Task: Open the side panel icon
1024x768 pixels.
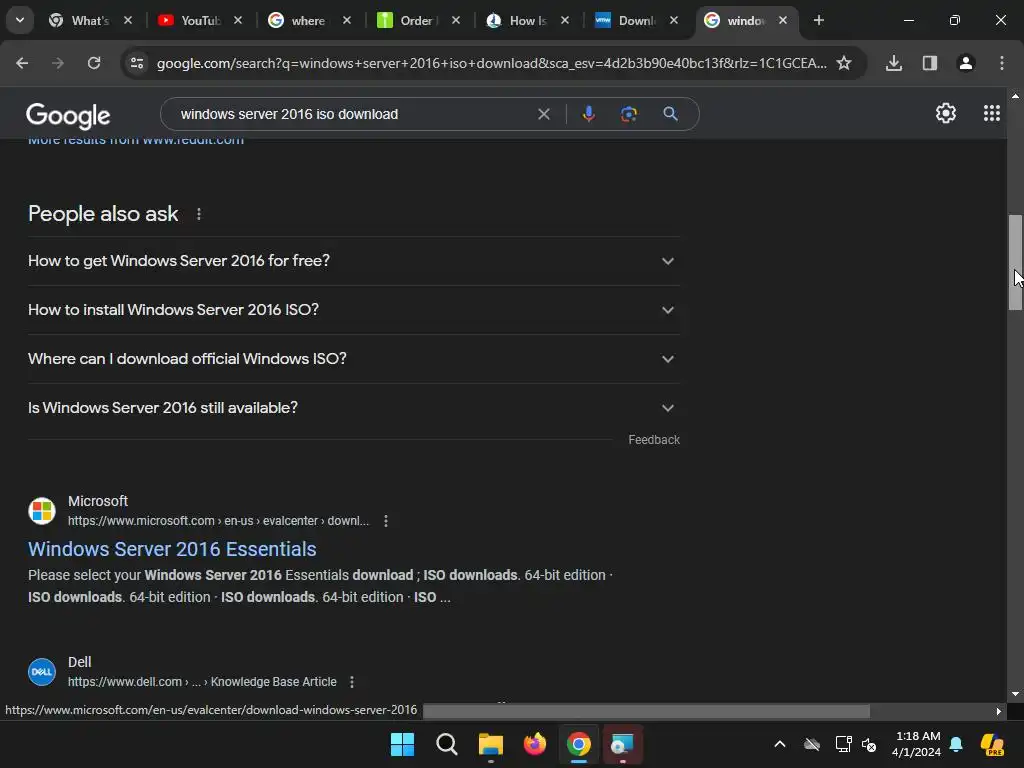Action: click(930, 63)
